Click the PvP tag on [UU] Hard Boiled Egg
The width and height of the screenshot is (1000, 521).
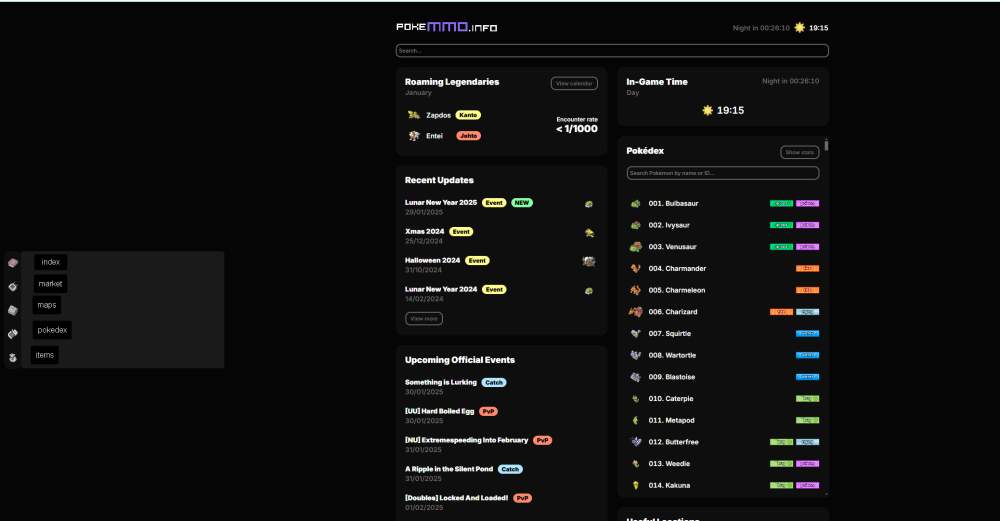click(x=489, y=411)
